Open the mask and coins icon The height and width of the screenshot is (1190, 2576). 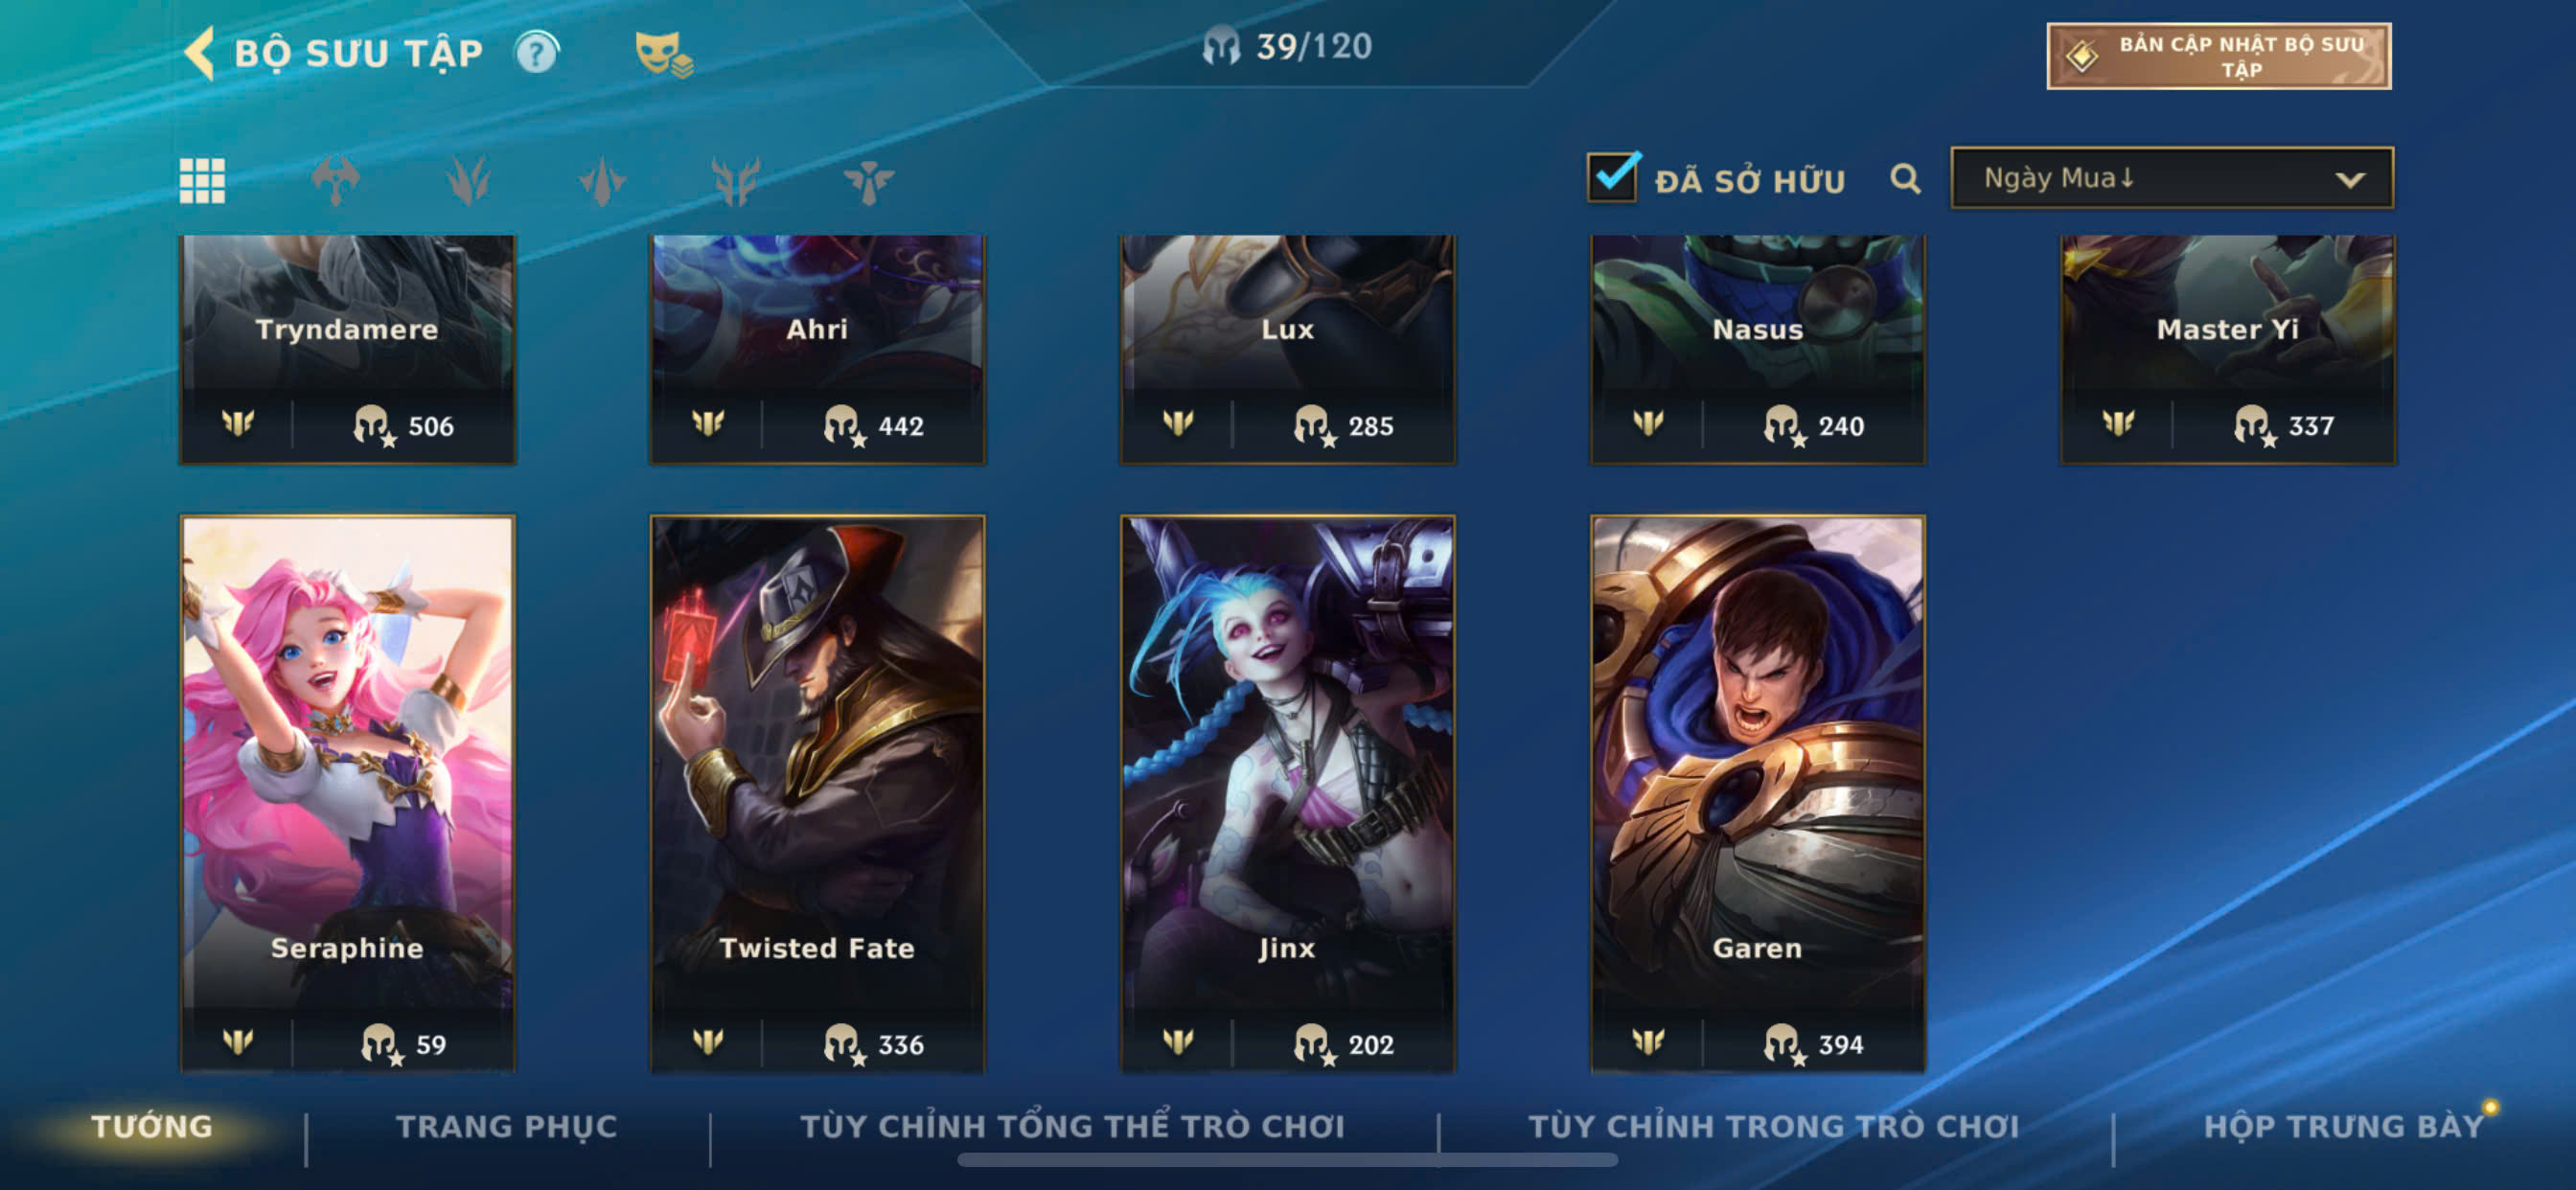tap(663, 54)
